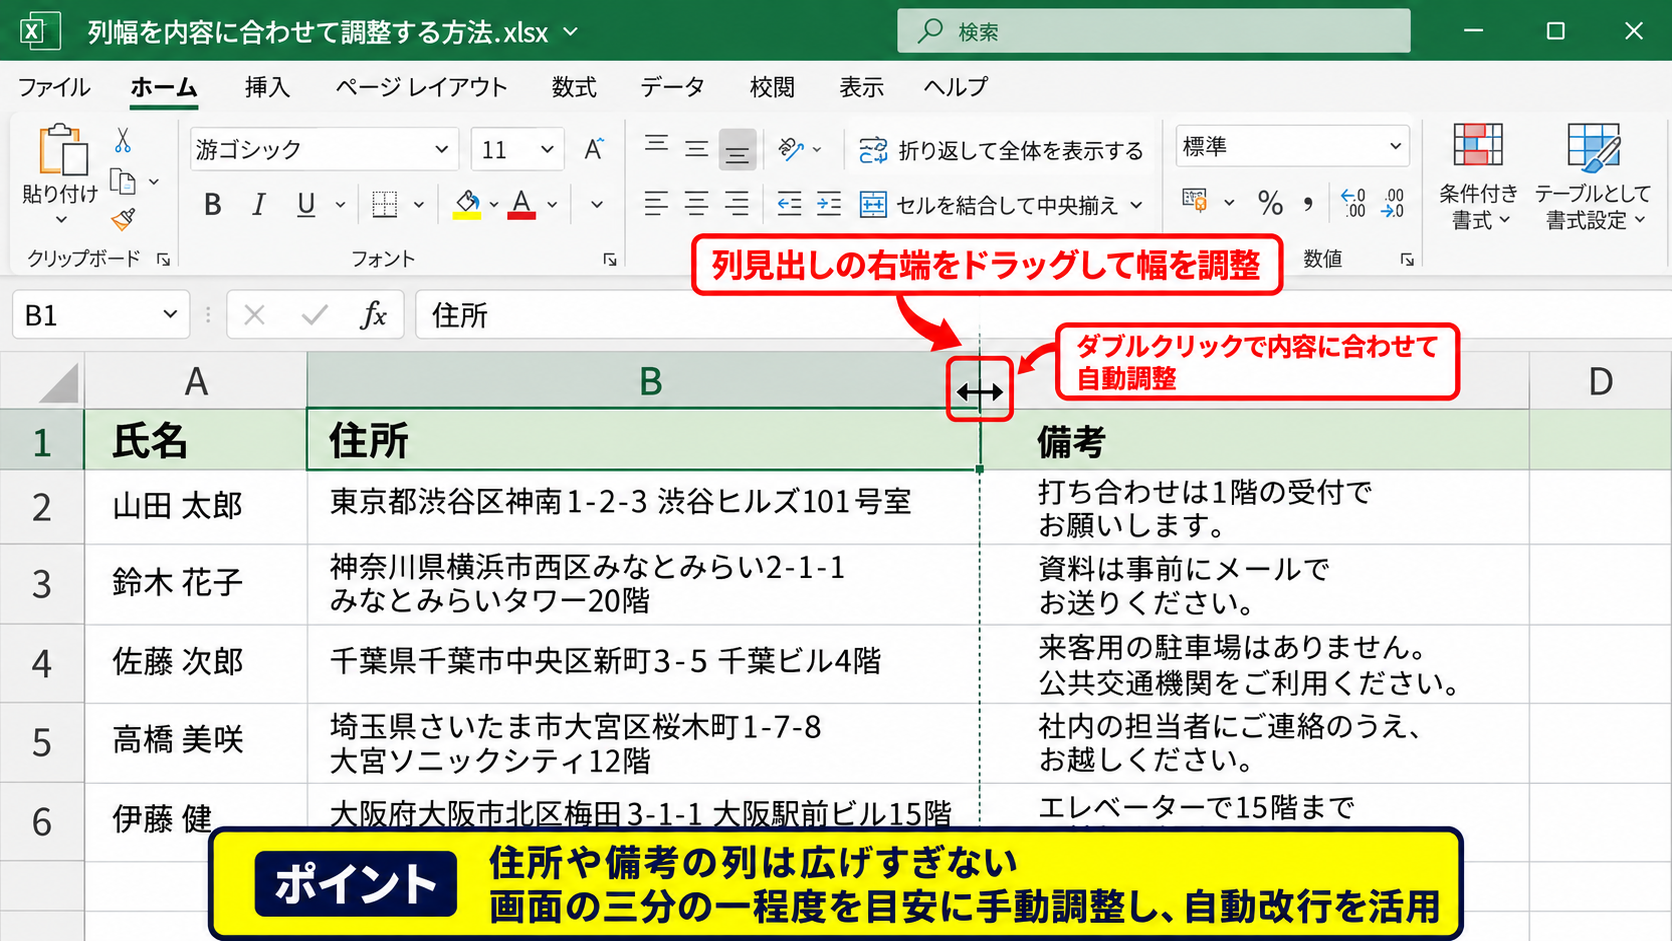Open the font size 11 dropdown
Screen dimensions: 1672x941
(547, 150)
